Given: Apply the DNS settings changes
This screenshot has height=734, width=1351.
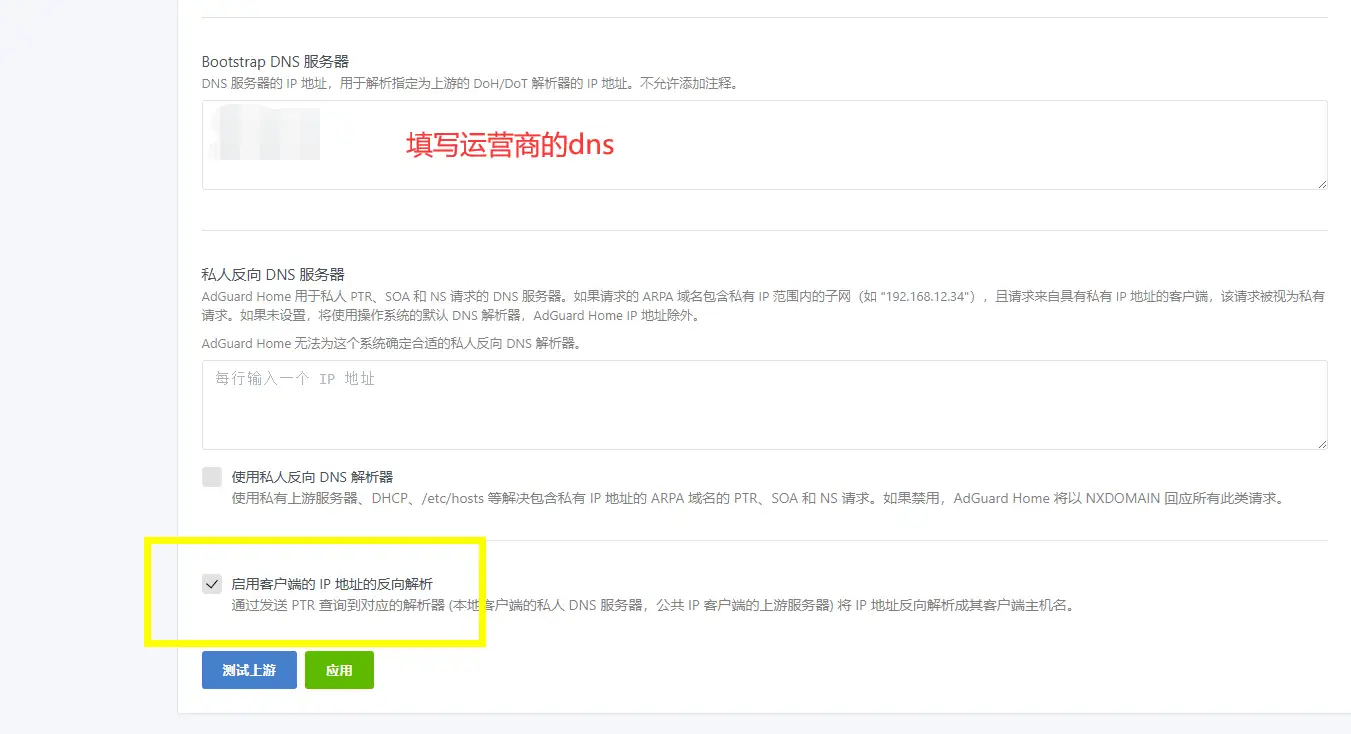Looking at the screenshot, I should (339, 670).
